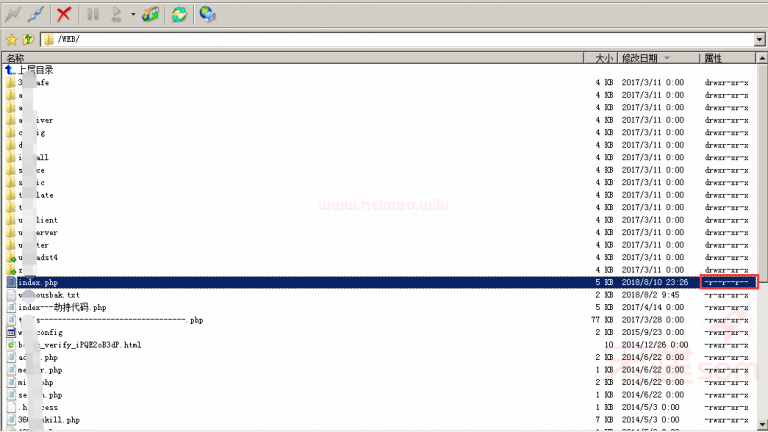Image resolution: width=768 pixels, height=432 pixels.
Task: Click the red X disconnect icon
Action: click(64, 14)
